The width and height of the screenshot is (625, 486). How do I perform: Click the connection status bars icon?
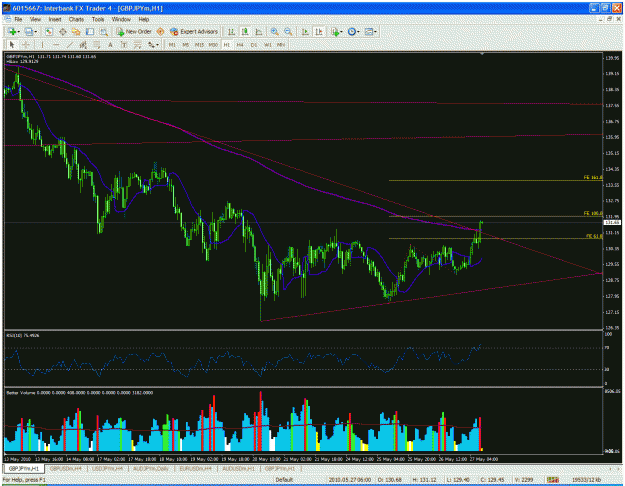pyautogui.click(x=552, y=480)
